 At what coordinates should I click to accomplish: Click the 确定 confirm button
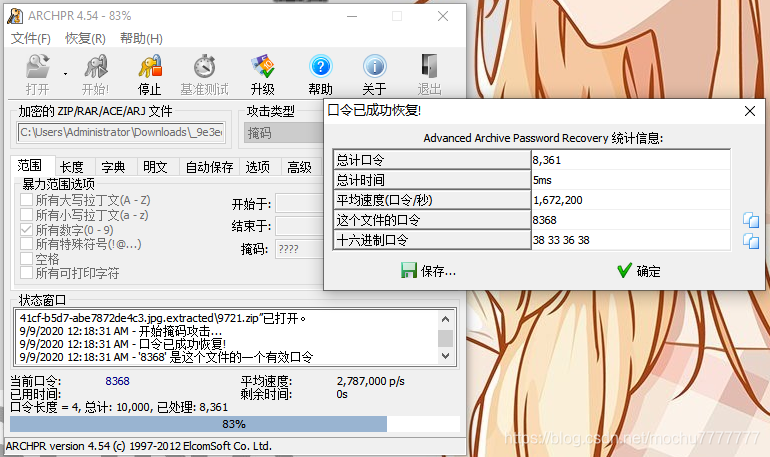(x=639, y=271)
